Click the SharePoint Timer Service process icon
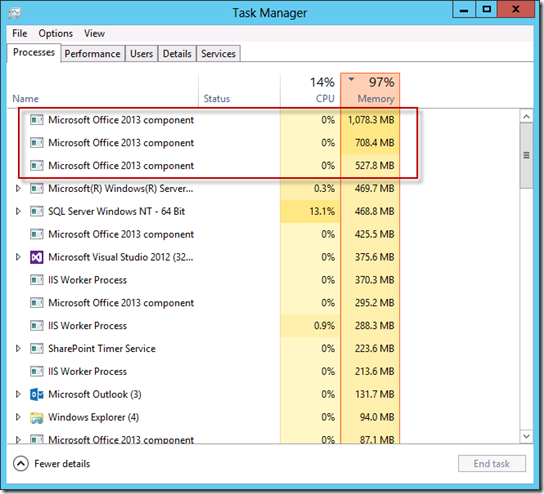This screenshot has width=544, height=494. (36, 348)
